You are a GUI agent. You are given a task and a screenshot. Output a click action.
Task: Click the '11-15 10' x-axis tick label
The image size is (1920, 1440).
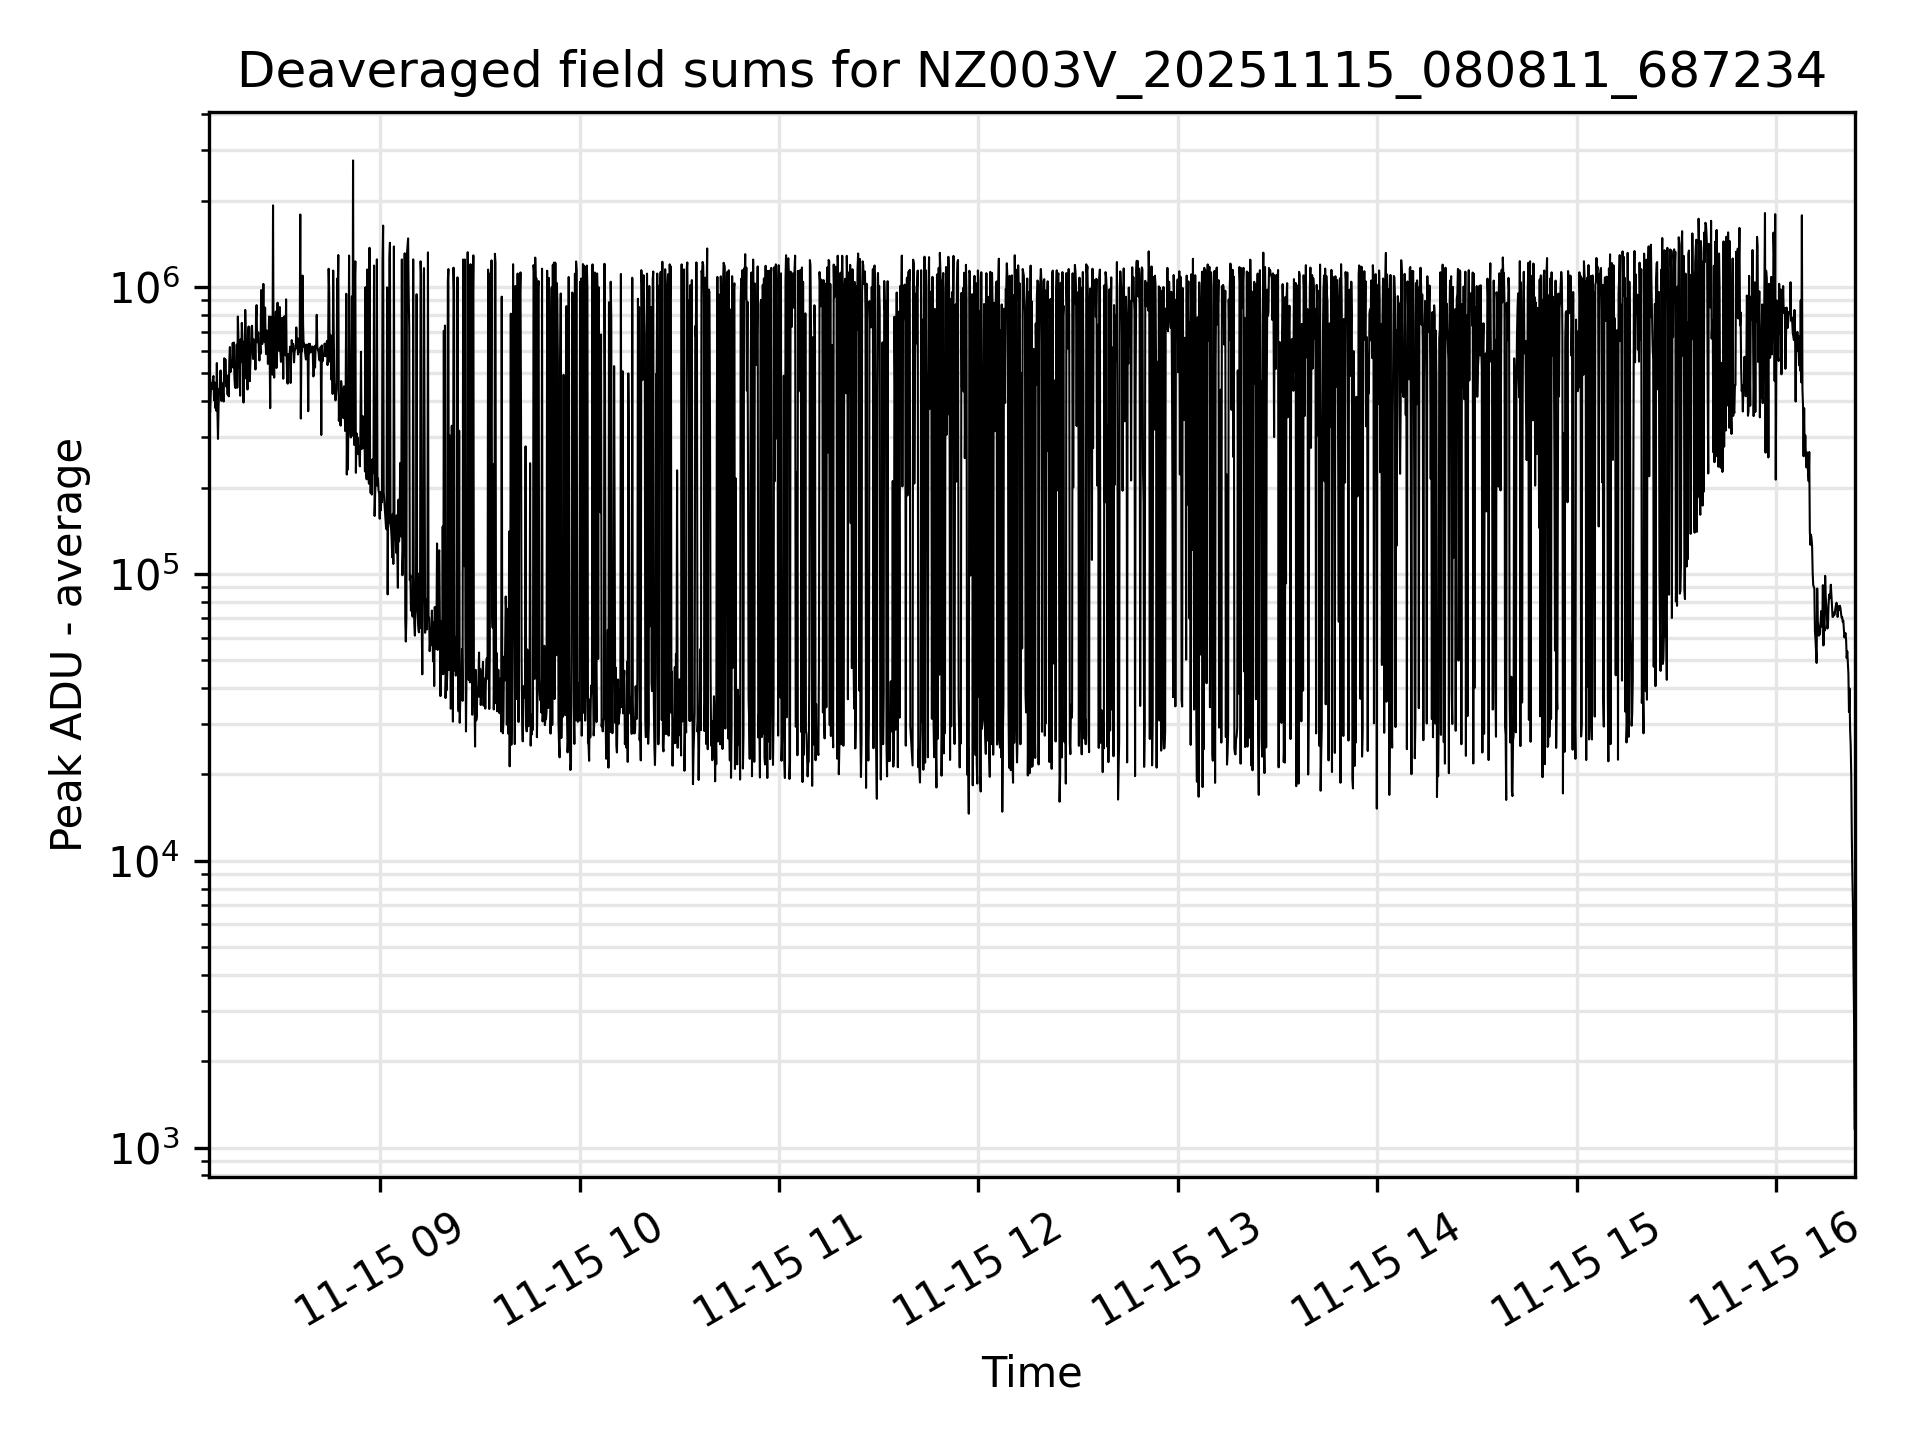point(579,1271)
